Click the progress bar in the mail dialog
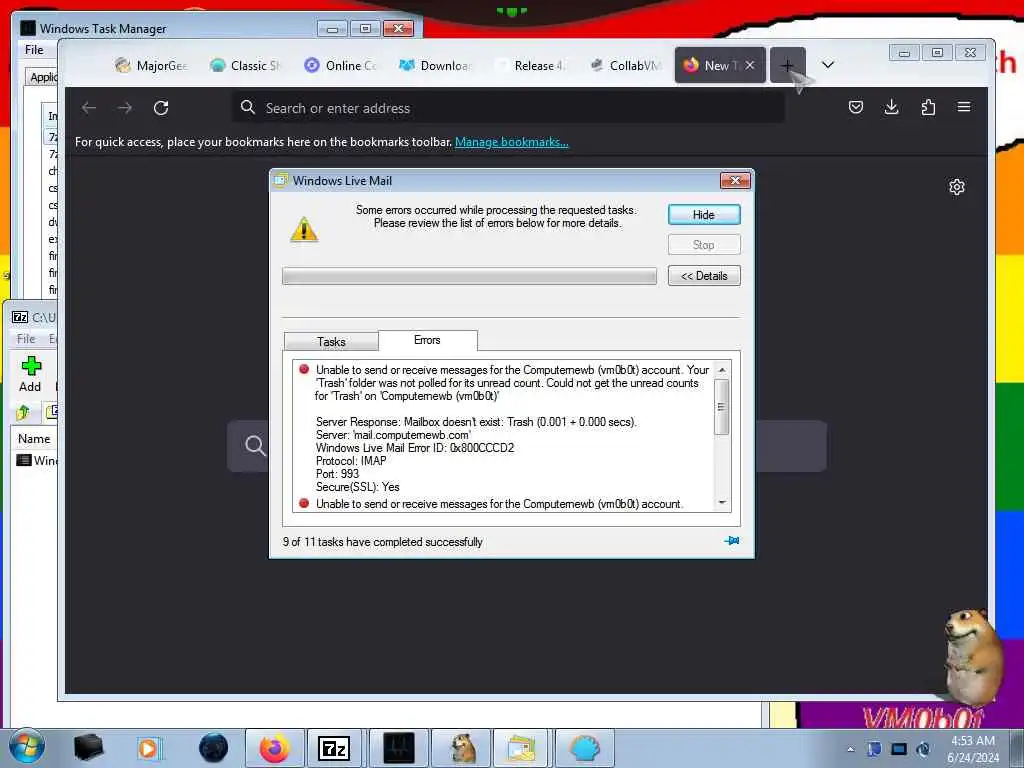This screenshot has height=768, width=1024. [x=469, y=276]
